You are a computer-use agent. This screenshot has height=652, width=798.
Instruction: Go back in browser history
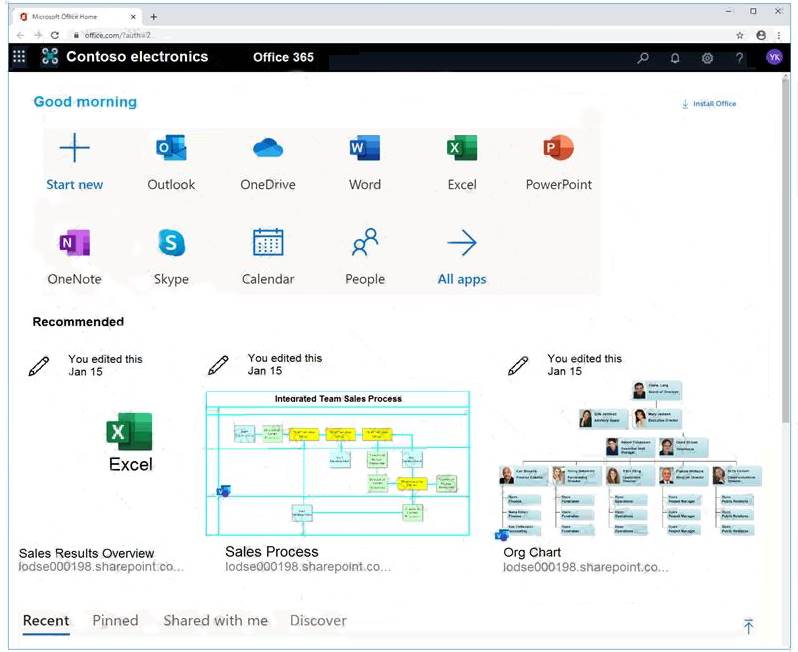[x=20, y=35]
